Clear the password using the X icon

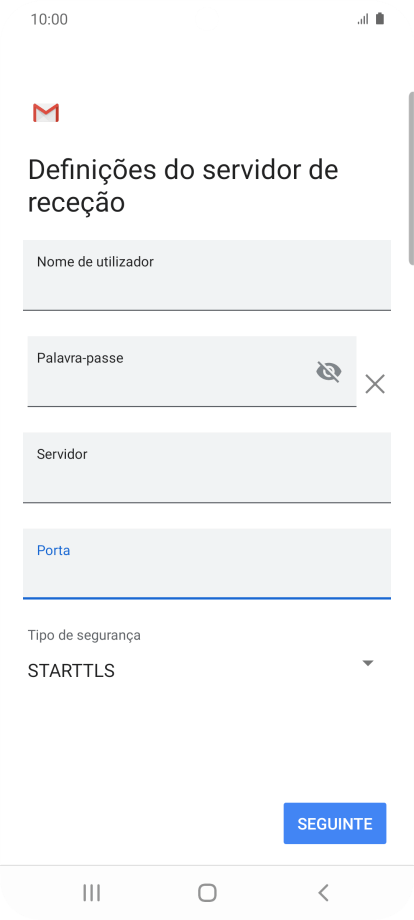375,384
